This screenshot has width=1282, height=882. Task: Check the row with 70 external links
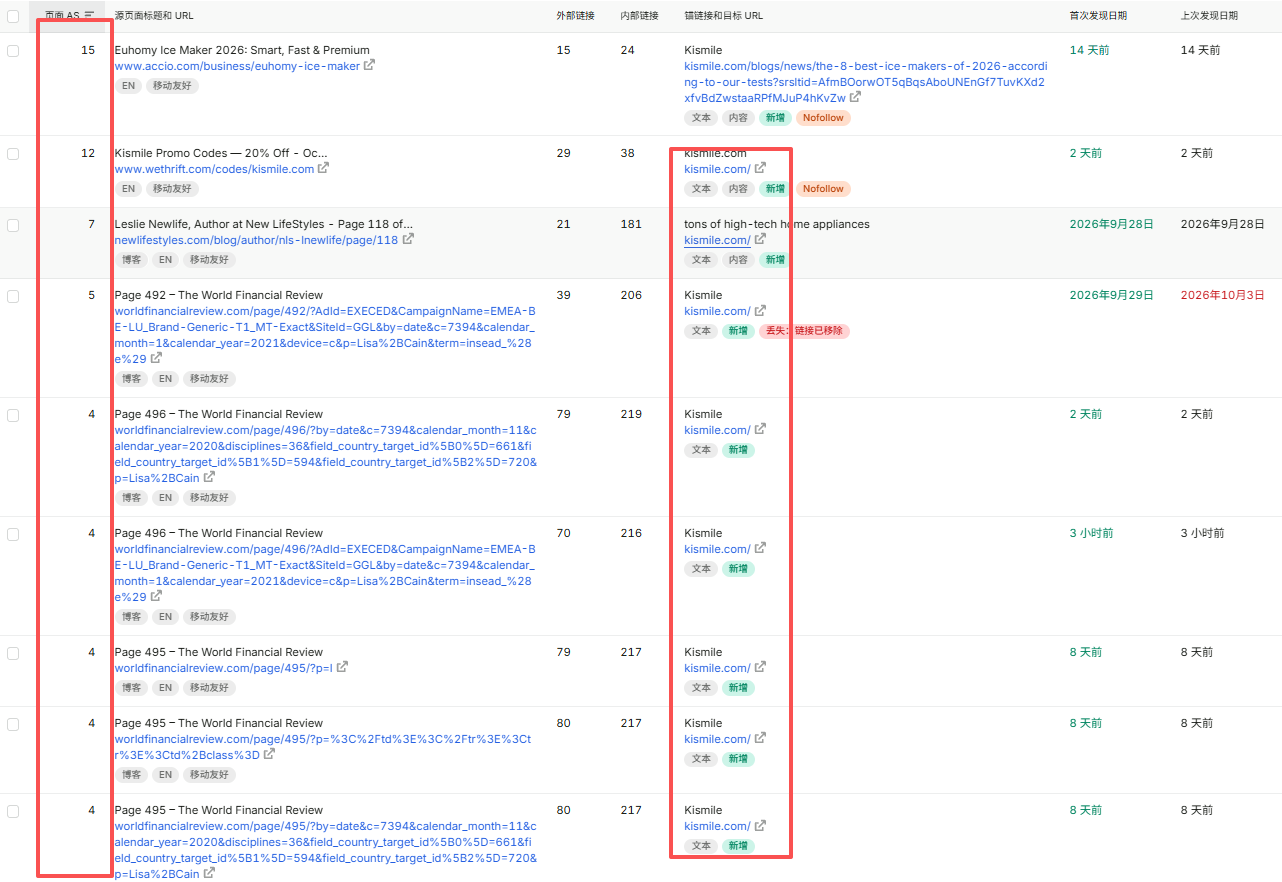[13, 533]
